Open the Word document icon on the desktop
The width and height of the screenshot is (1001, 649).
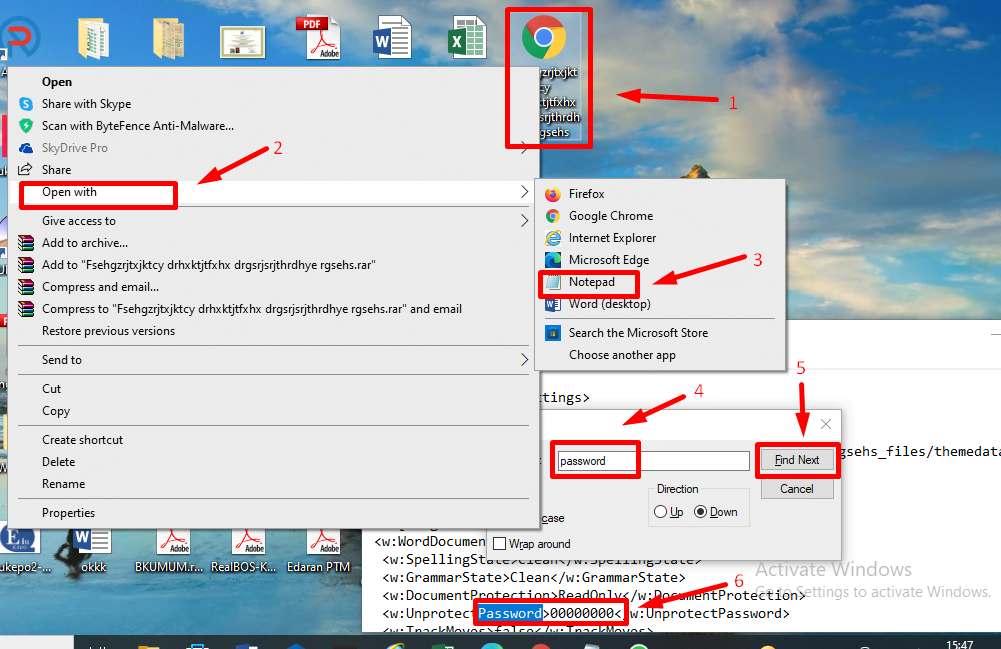click(x=391, y=36)
